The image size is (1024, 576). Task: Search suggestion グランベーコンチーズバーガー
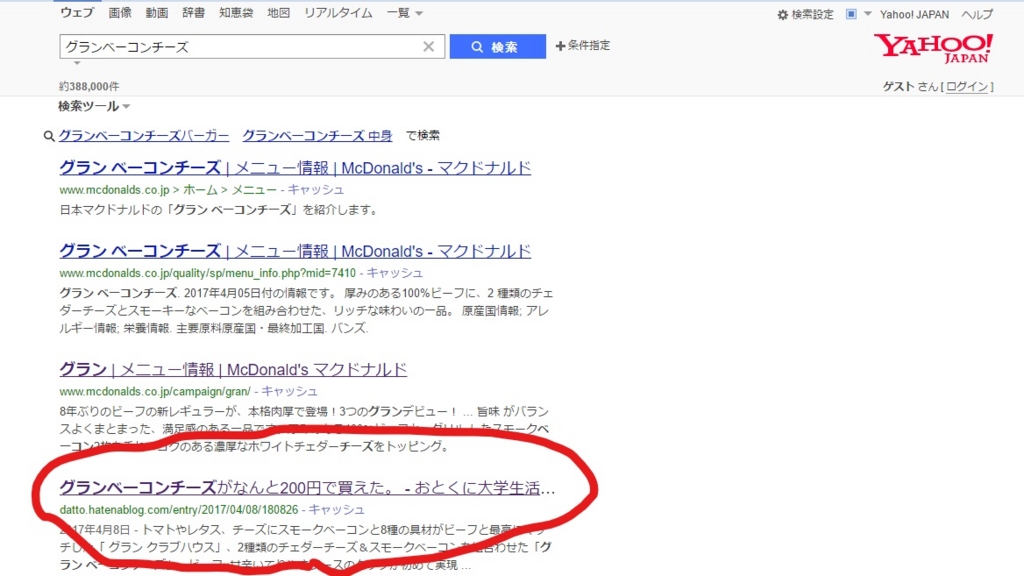click(144, 135)
